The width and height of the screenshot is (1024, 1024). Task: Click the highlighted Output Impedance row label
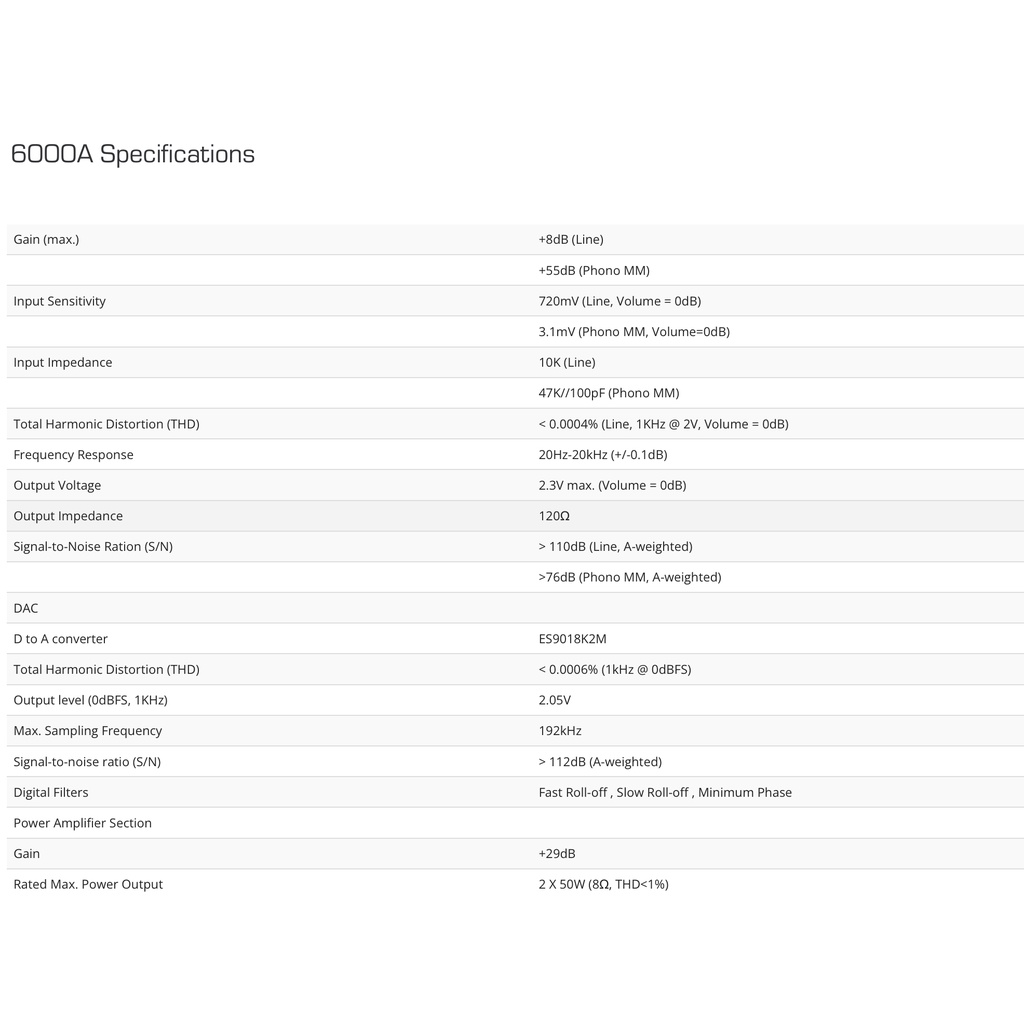pyautogui.click(x=68, y=516)
